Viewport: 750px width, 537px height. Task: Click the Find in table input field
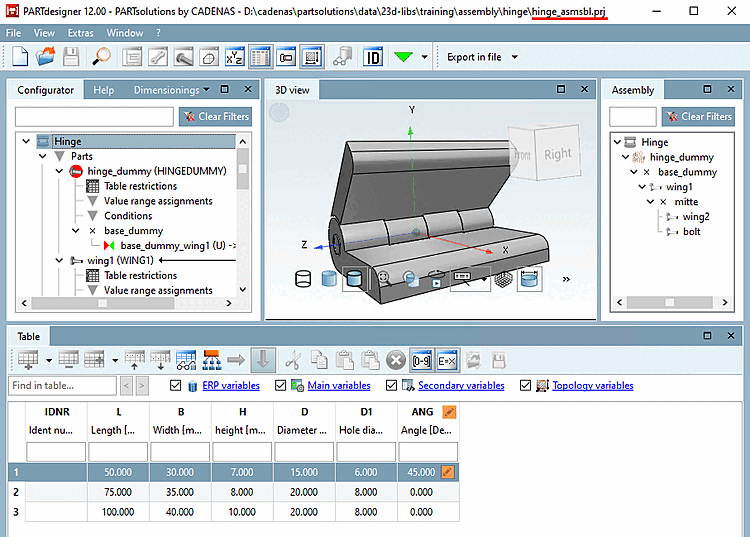tap(63, 386)
